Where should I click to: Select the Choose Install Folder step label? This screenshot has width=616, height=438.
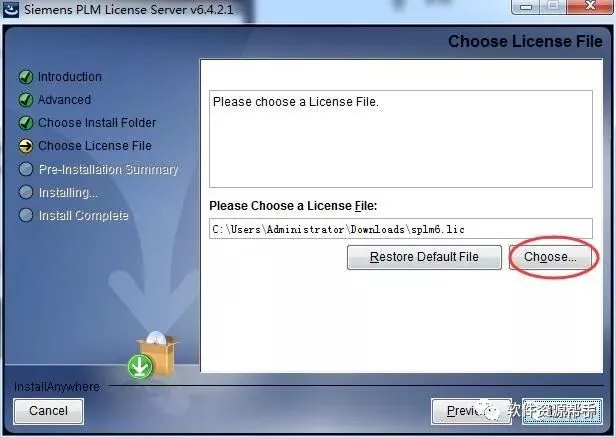(97, 123)
